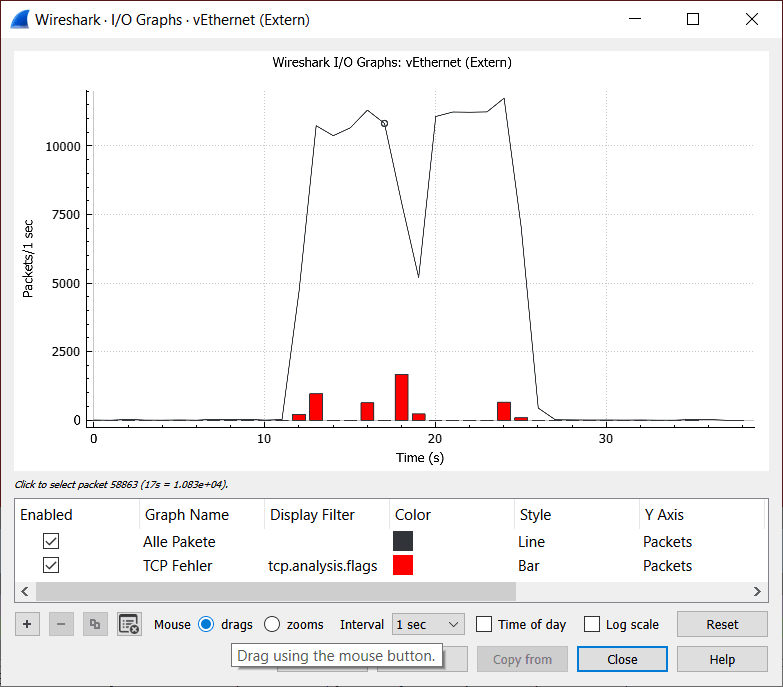Click the duplicate graph icon
783x687 pixels.
(x=95, y=624)
